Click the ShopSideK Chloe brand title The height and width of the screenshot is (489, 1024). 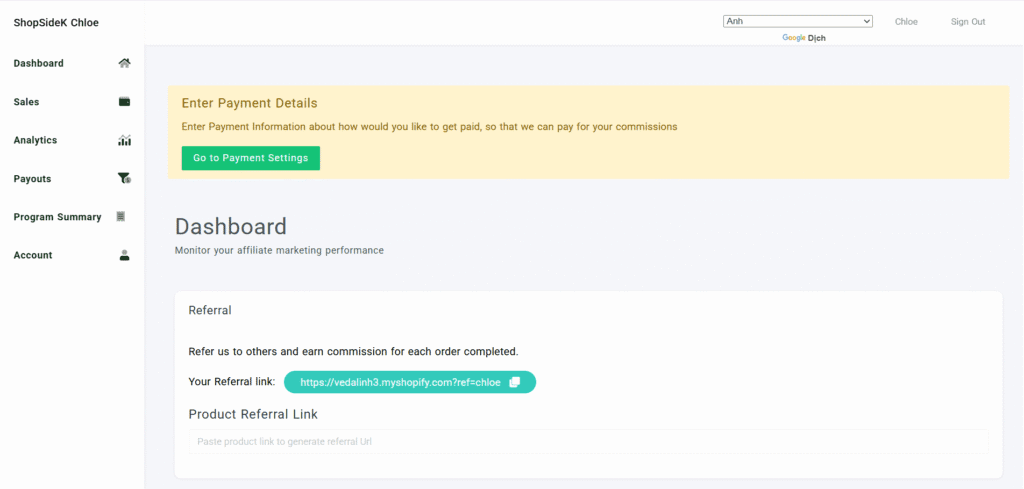point(56,23)
